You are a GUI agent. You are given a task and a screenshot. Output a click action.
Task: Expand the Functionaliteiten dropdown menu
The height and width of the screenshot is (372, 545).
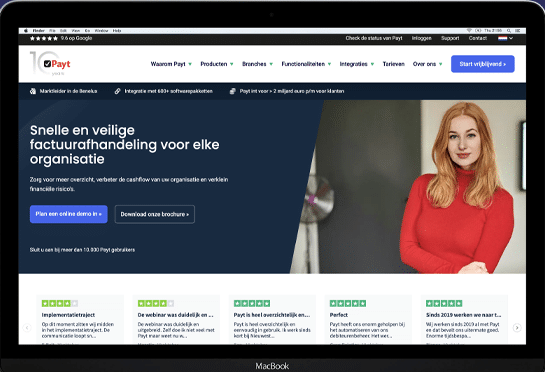pos(306,64)
